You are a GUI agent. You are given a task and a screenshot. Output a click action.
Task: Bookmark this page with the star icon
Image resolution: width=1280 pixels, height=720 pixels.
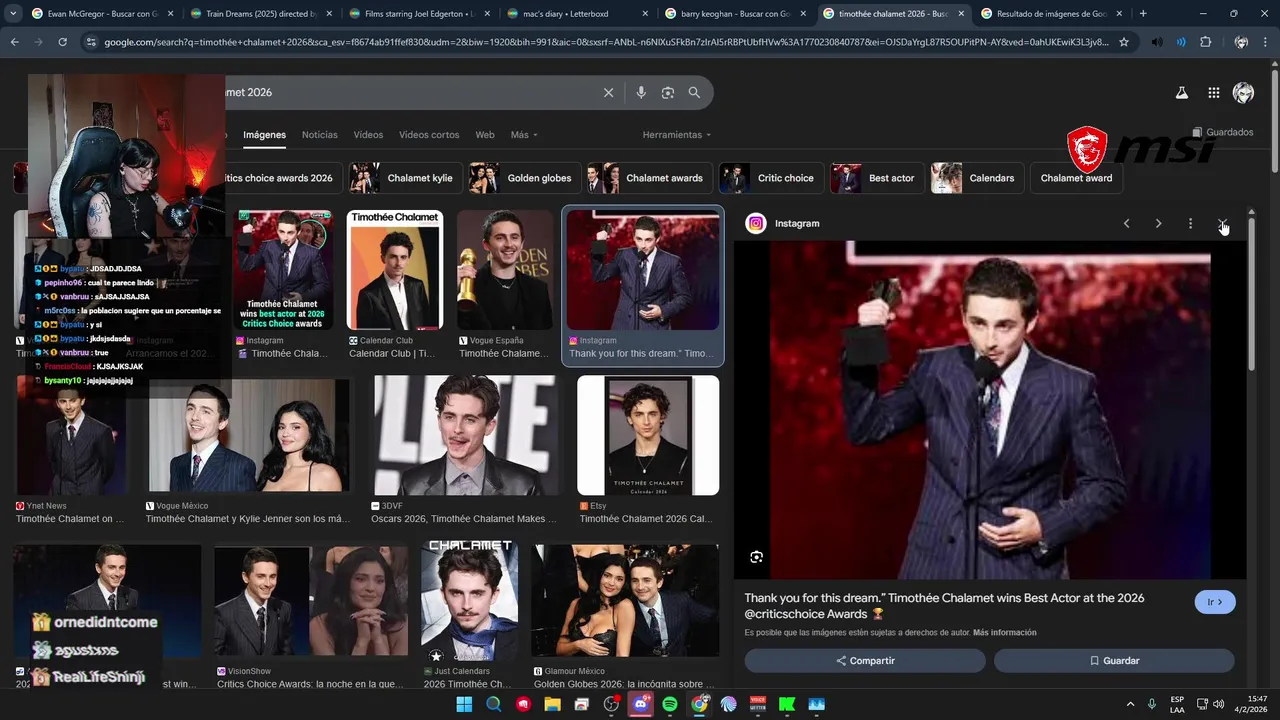[1124, 42]
